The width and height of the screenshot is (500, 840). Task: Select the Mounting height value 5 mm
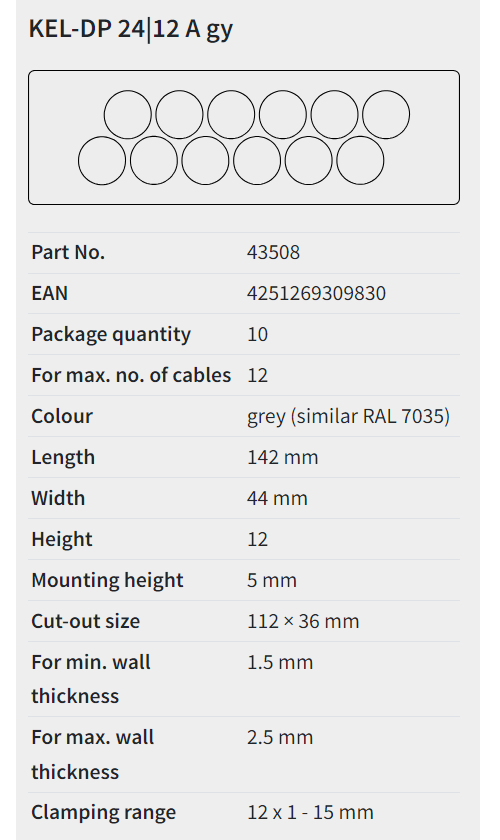272,580
